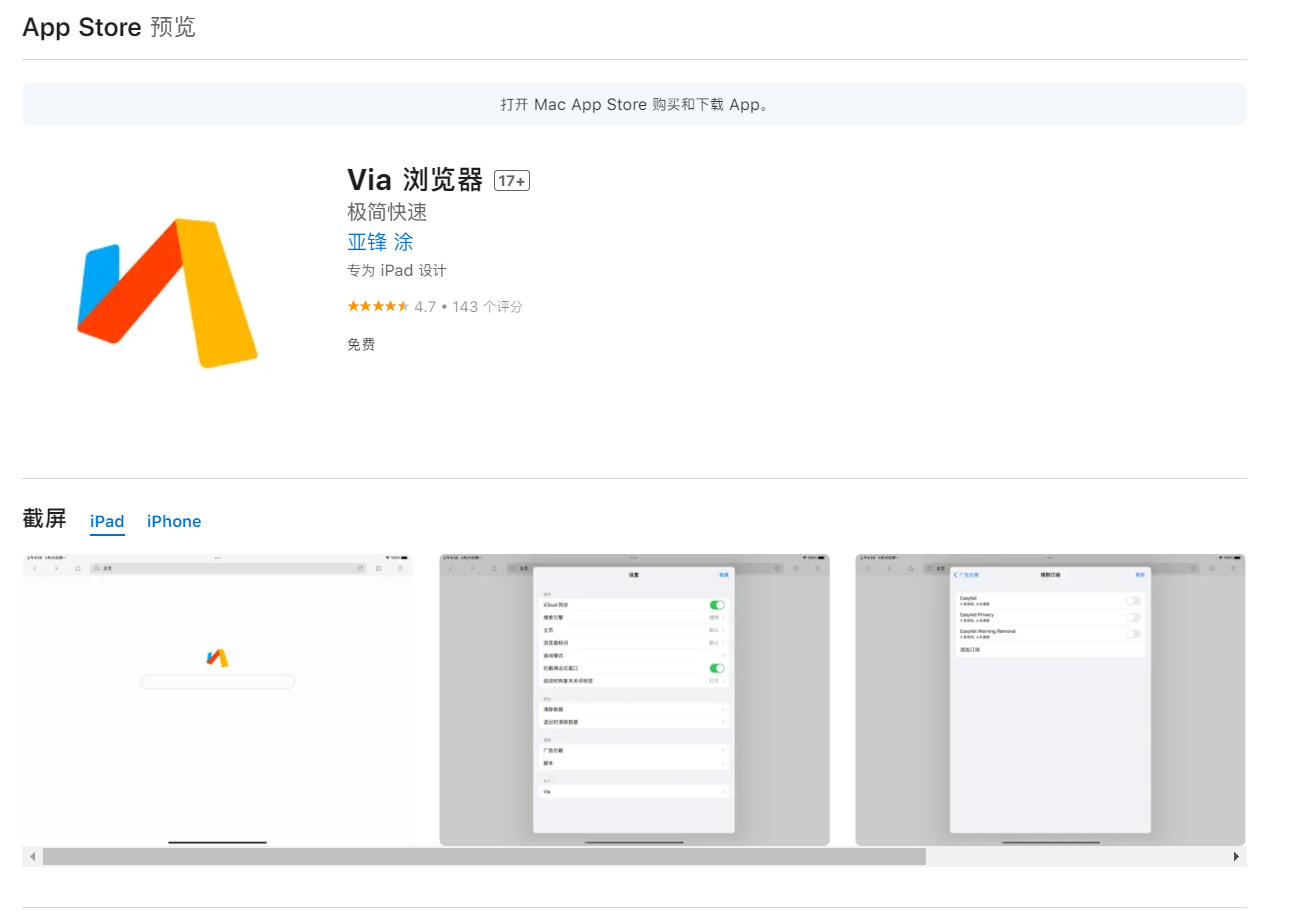Click the star rating icons
The width and height of the screenshot is (1314, 921).
(x=377, y=307)
